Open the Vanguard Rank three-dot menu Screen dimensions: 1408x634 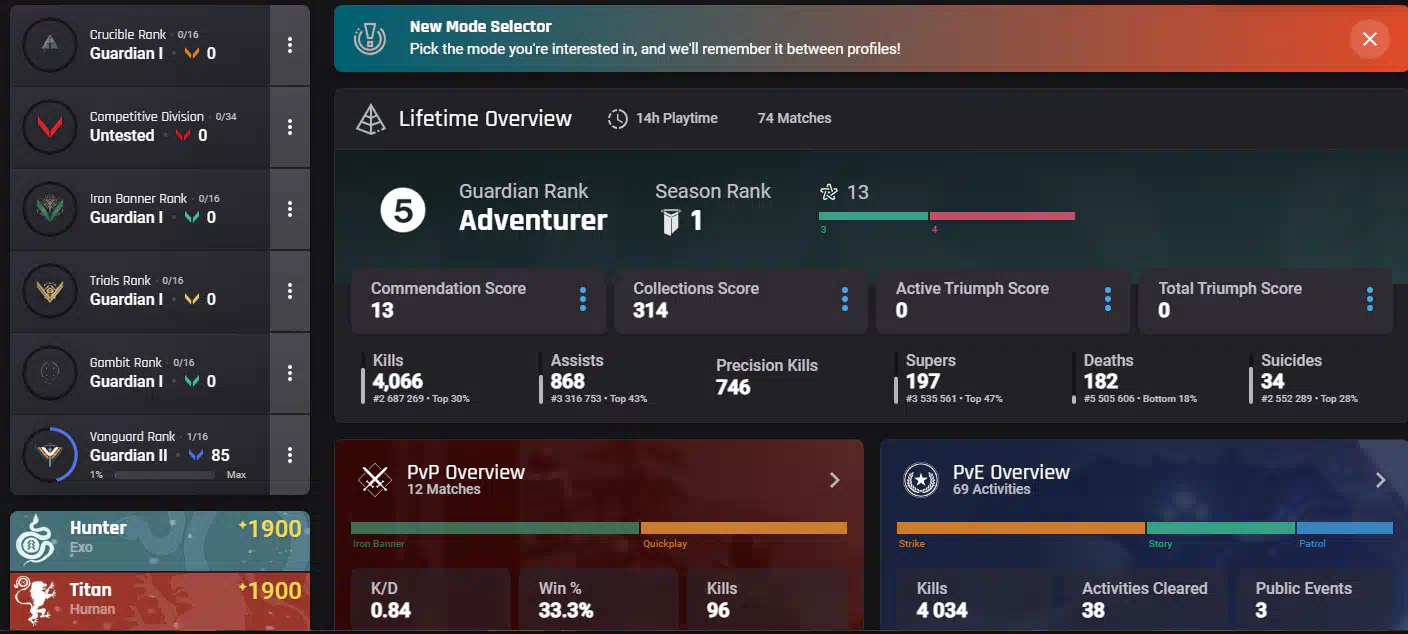pos(290,455)
